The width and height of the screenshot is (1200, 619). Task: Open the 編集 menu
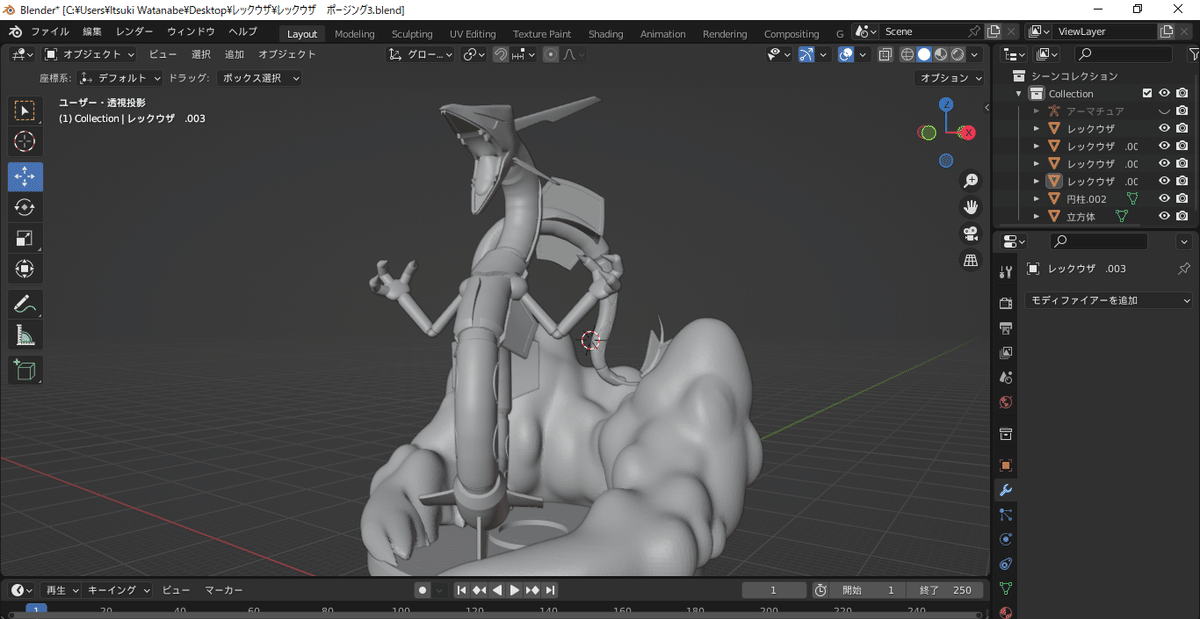click(x=92, y=32)
